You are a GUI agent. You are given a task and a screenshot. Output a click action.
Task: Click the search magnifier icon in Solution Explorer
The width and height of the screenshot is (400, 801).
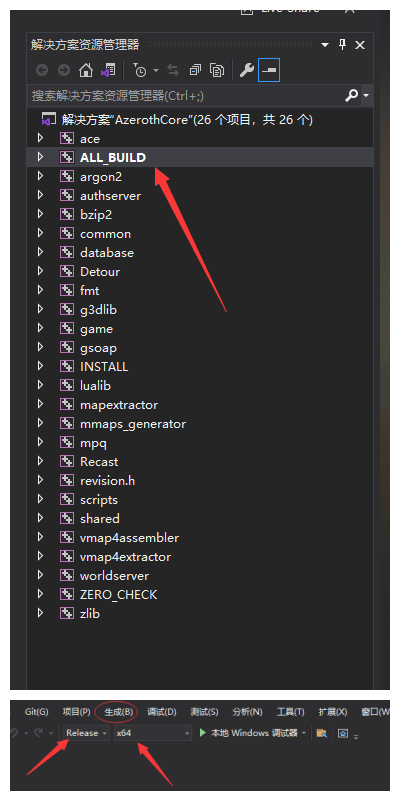(x=351, y=96)
